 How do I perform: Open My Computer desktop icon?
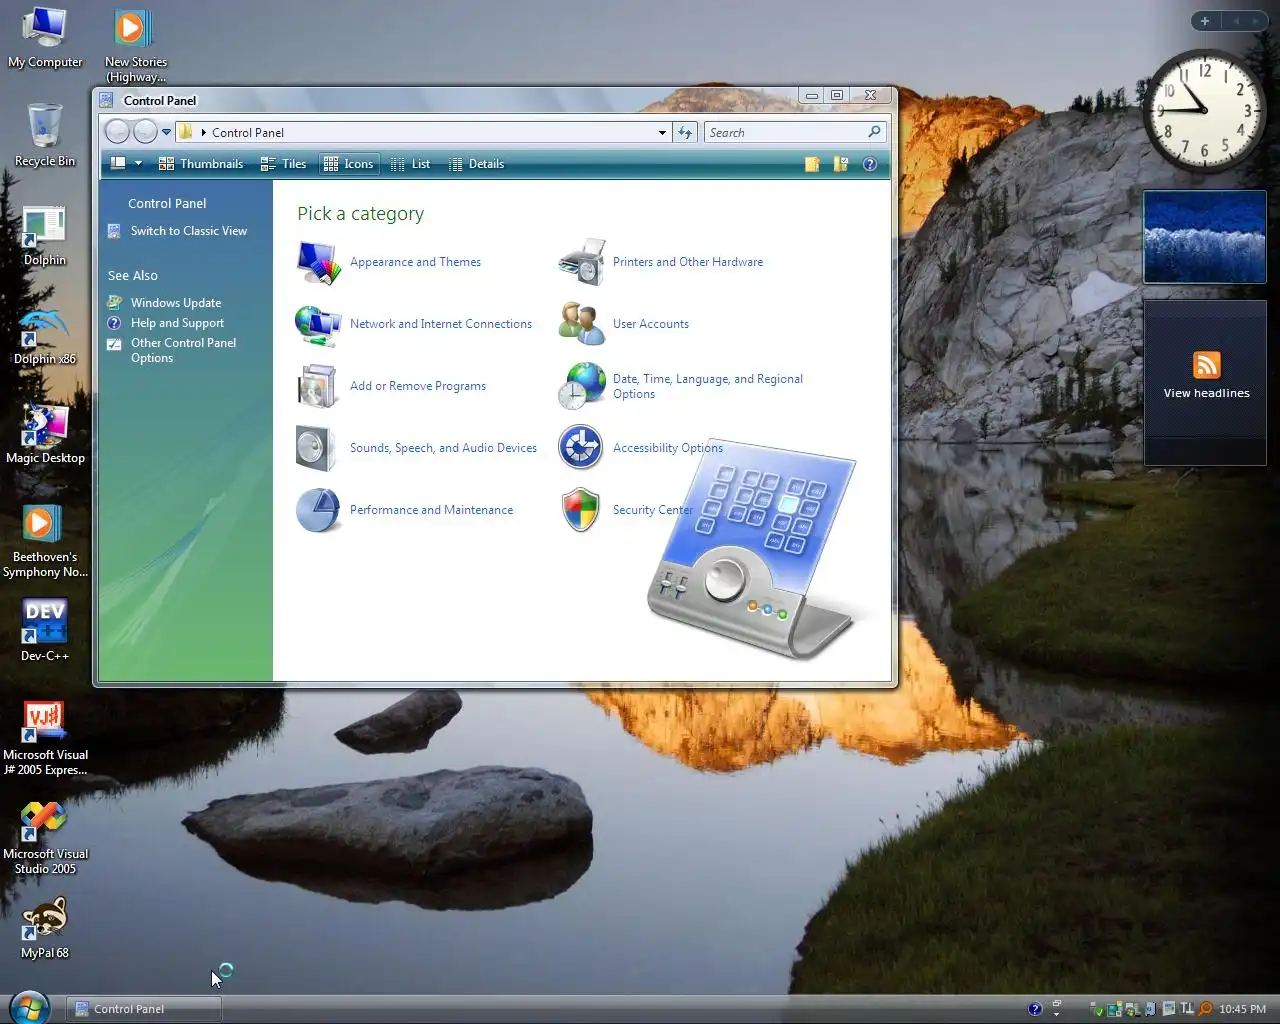[45, 38]
